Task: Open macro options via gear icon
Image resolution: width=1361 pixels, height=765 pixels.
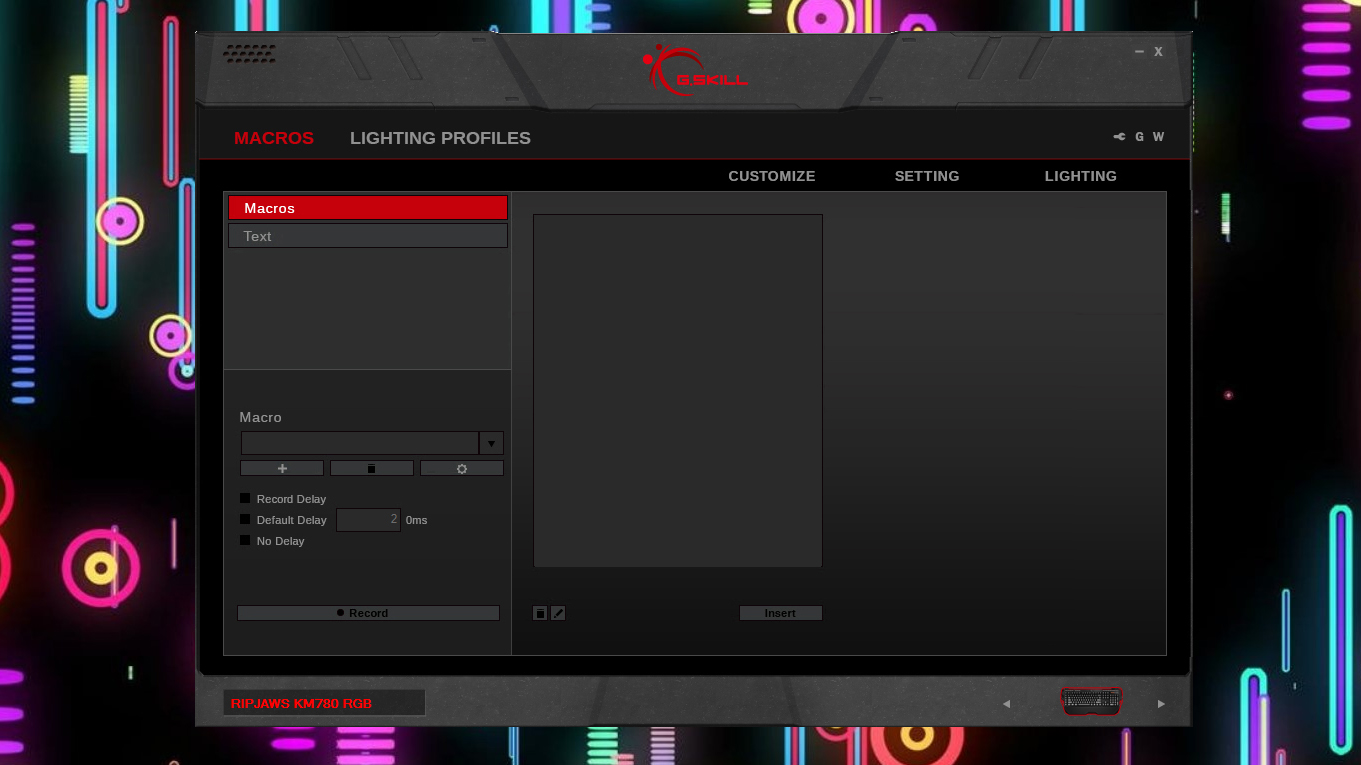Action: point(462,468)
